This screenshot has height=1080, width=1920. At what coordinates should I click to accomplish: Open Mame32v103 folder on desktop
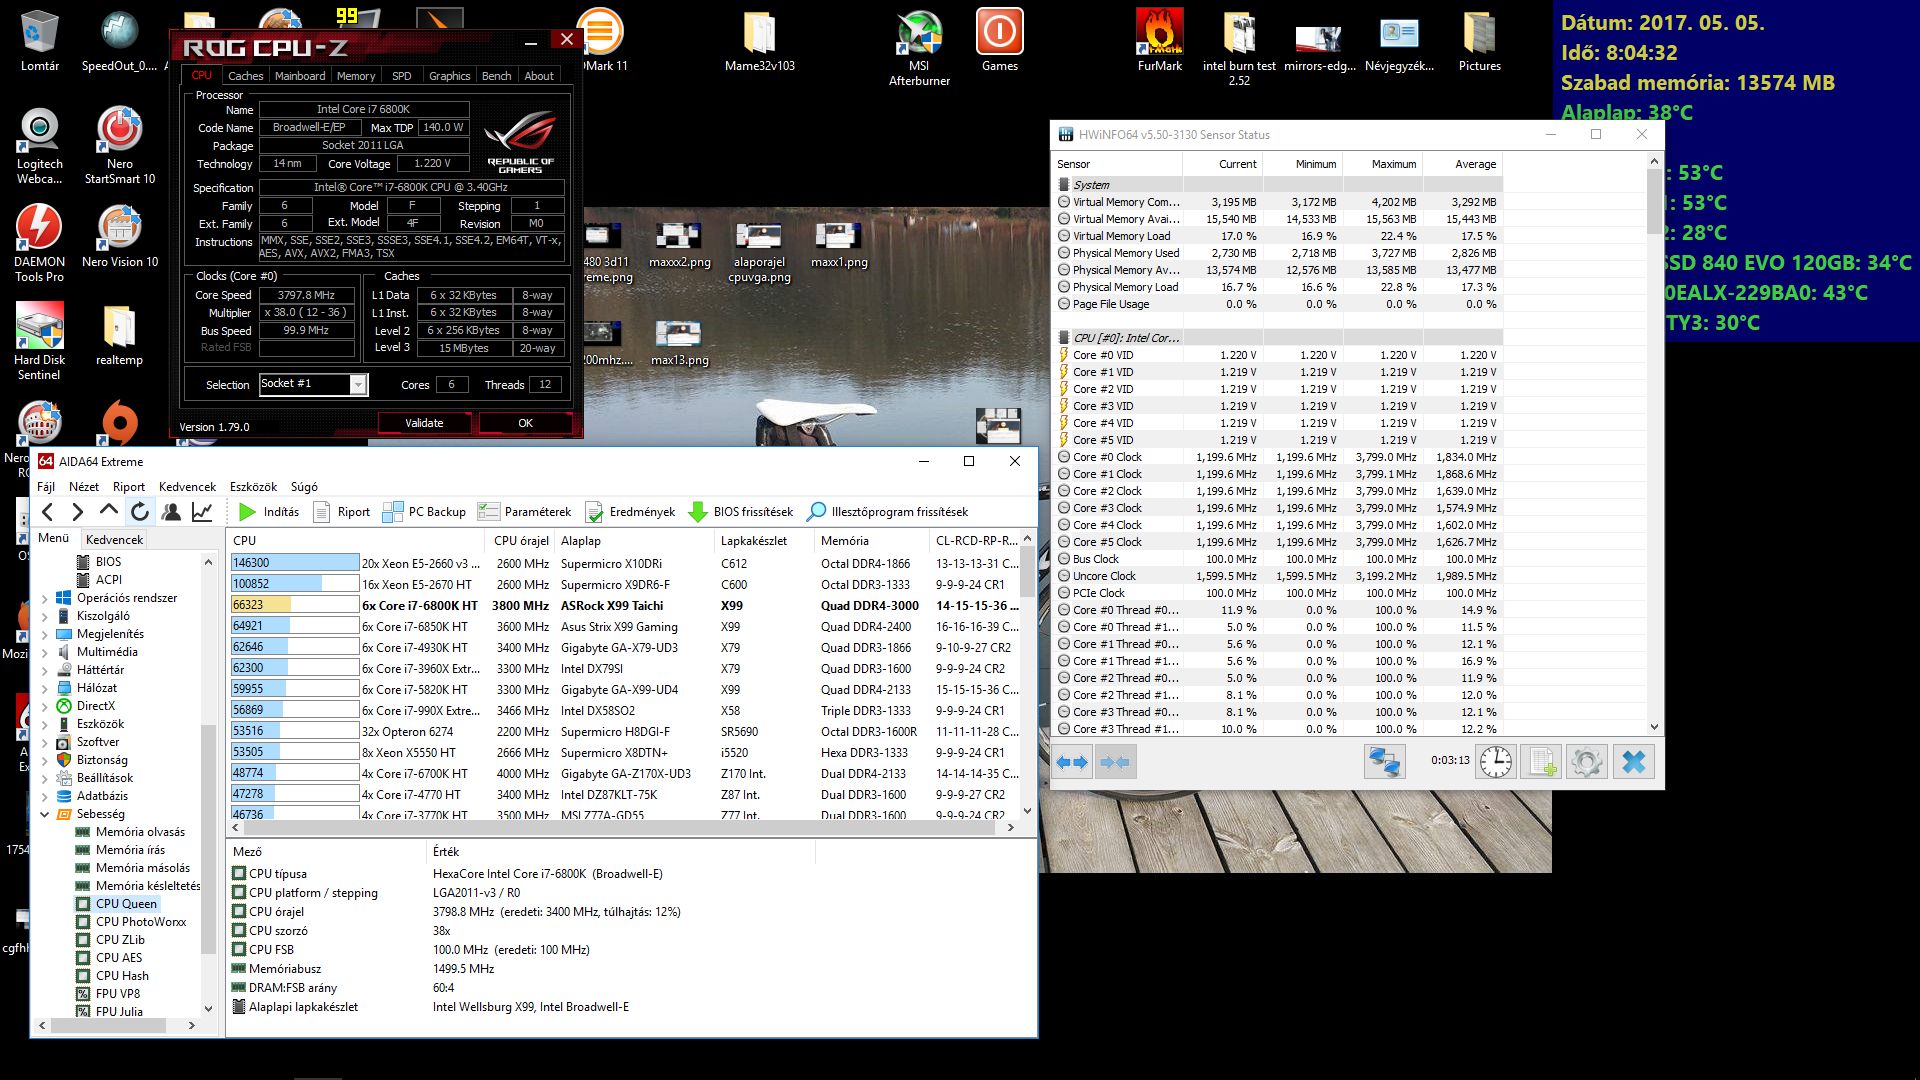point(760,40)
